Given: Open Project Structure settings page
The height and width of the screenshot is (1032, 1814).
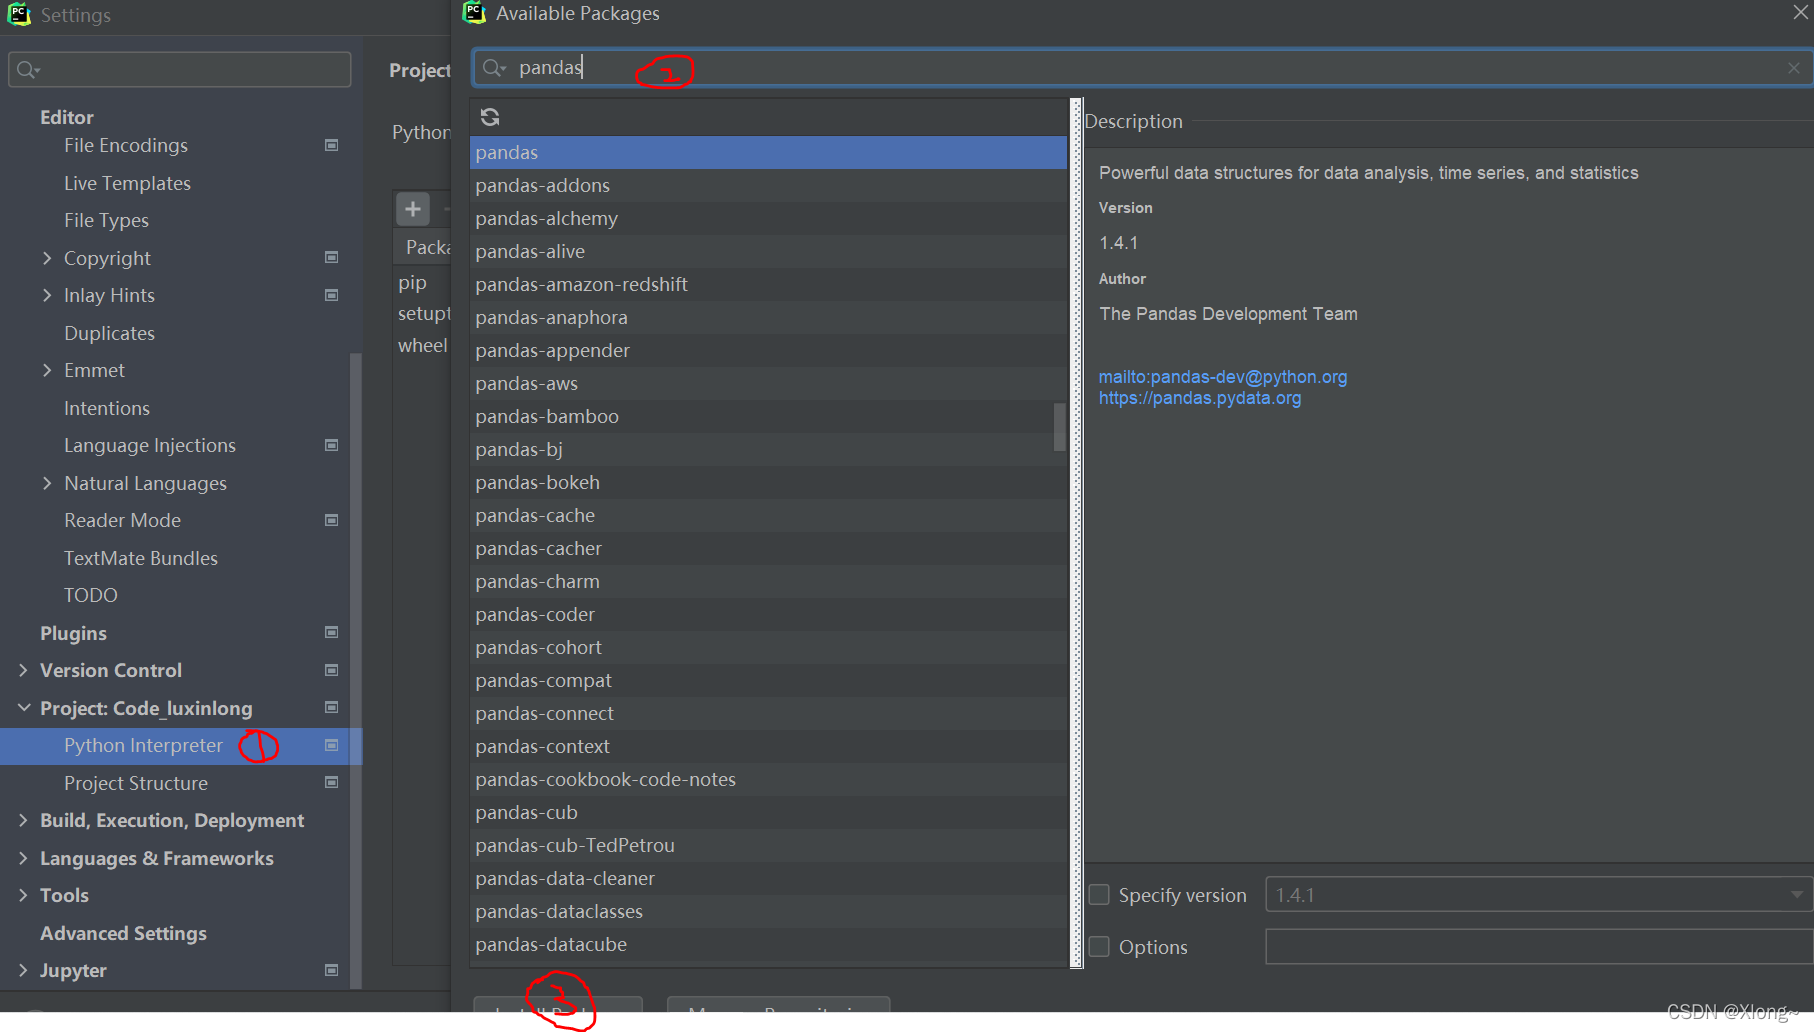Looking at the screenshot, I should 136,783.
